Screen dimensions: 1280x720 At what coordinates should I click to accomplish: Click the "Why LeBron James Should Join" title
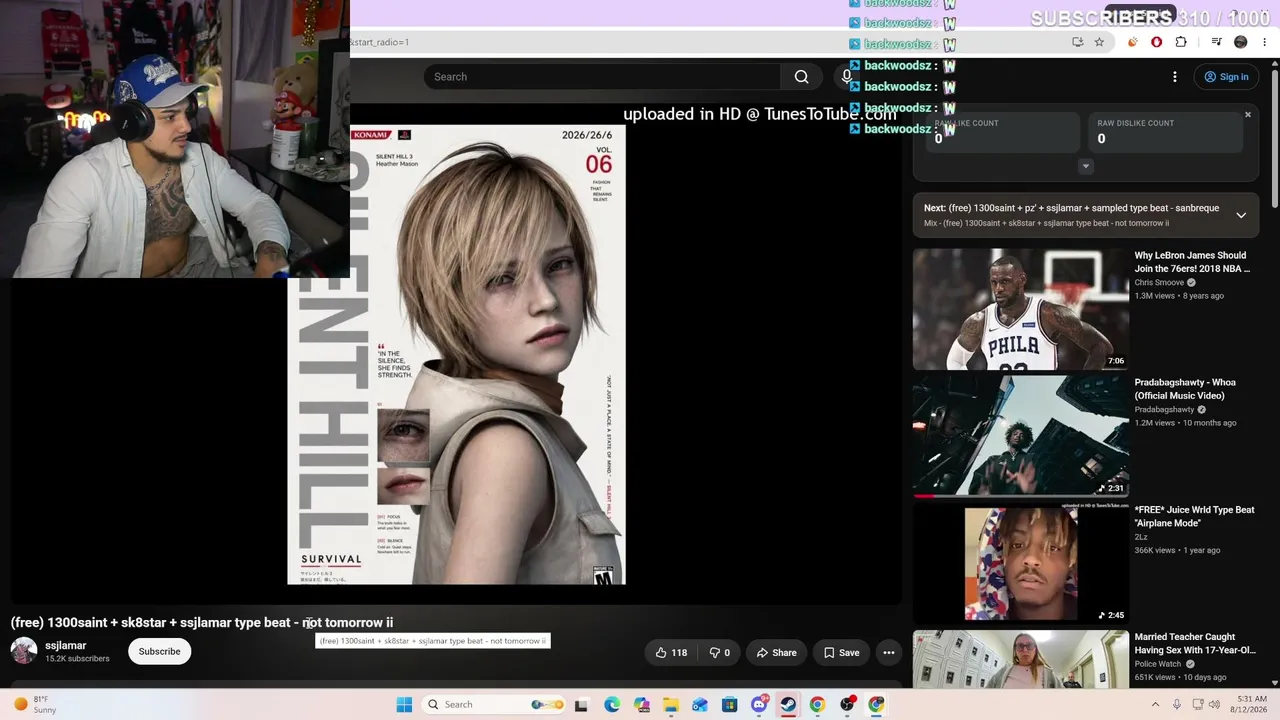click(1192, 262)
